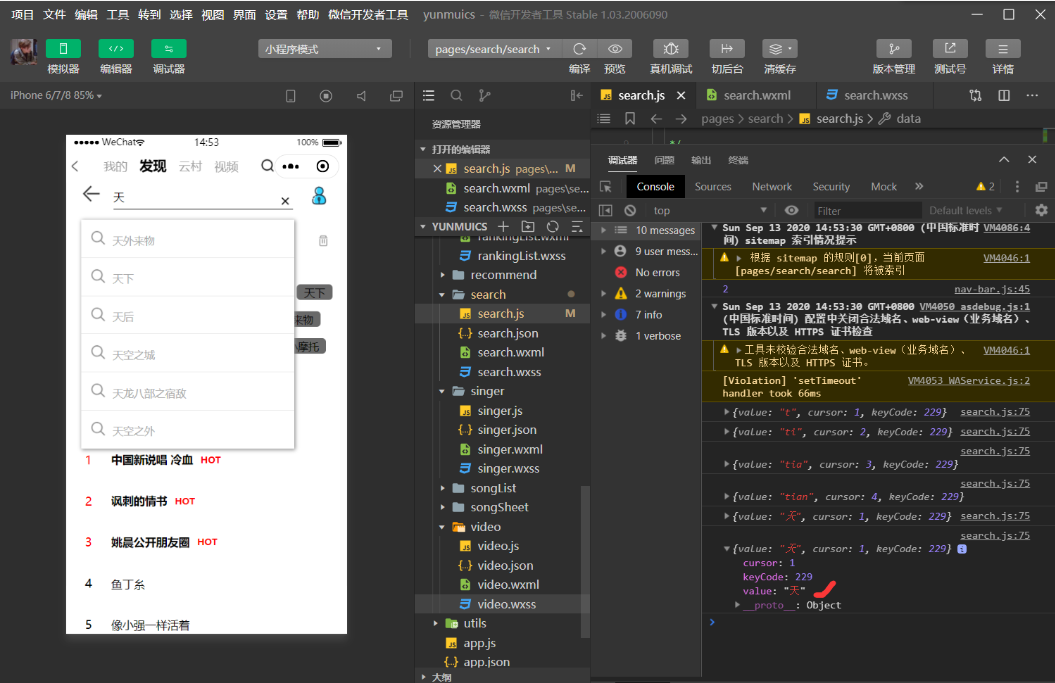Open the 项目 menu

(22, 14)
